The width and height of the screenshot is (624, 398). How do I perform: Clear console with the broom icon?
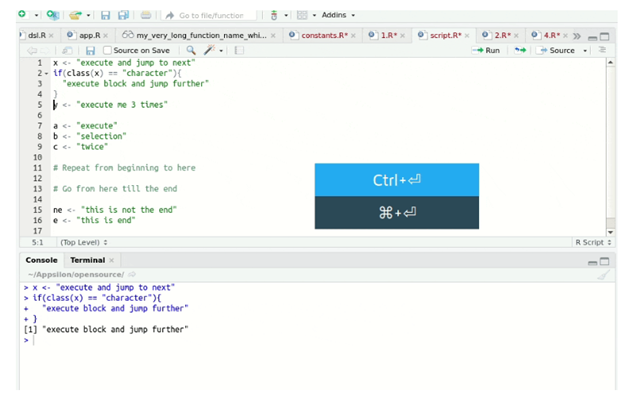(x=604, y=275)
